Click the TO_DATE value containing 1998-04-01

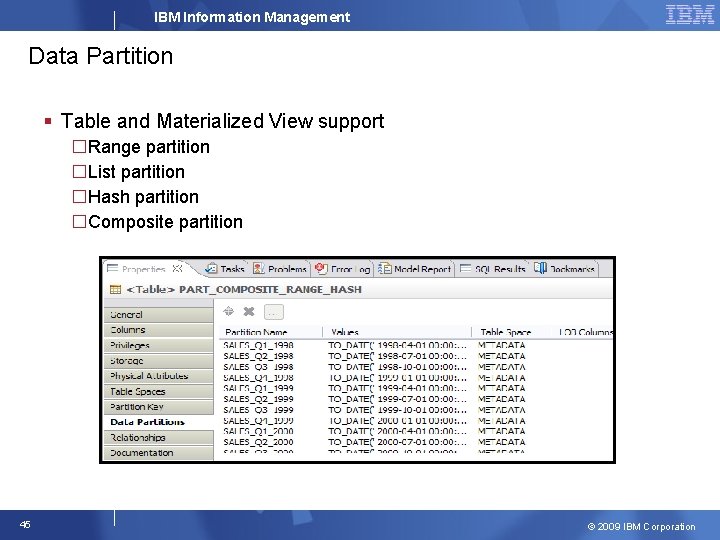397,345
